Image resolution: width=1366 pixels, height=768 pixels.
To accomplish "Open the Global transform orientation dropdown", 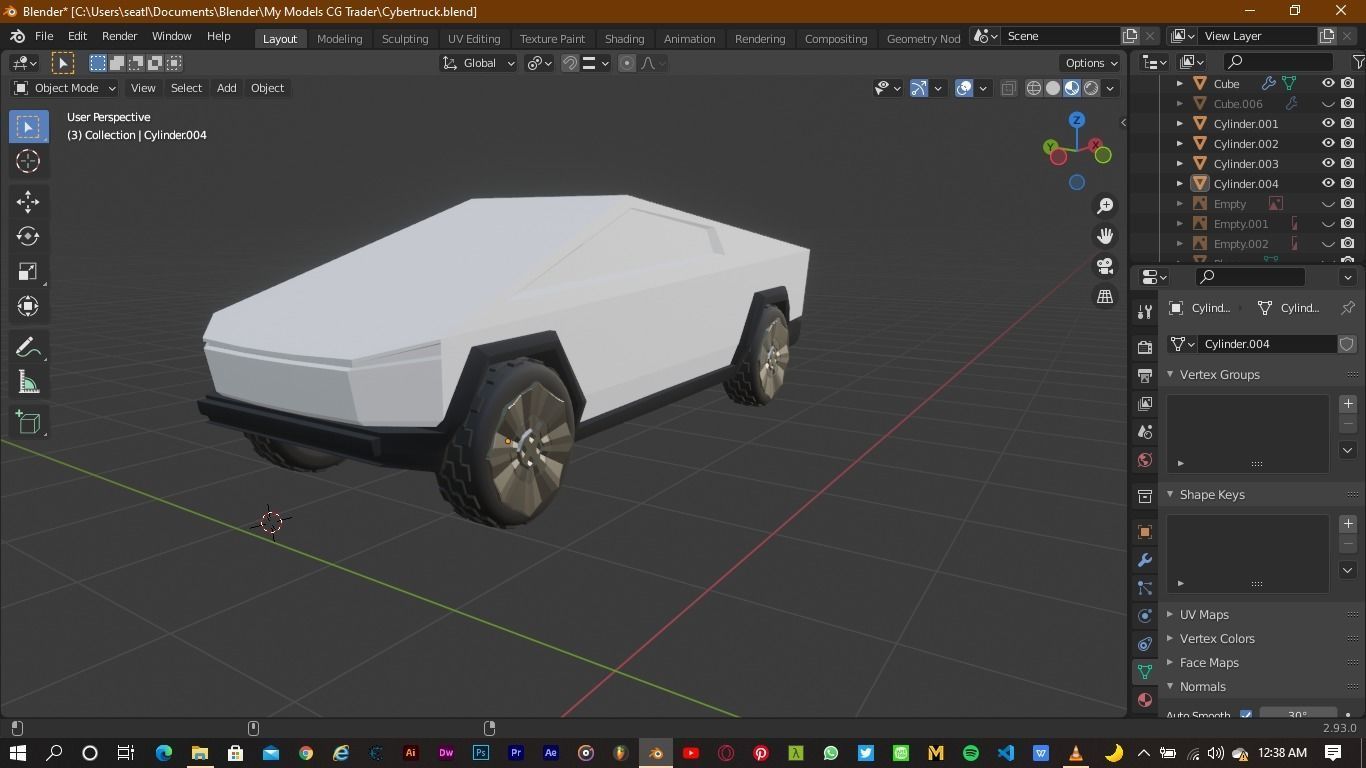I will click(x=479, y=63).
